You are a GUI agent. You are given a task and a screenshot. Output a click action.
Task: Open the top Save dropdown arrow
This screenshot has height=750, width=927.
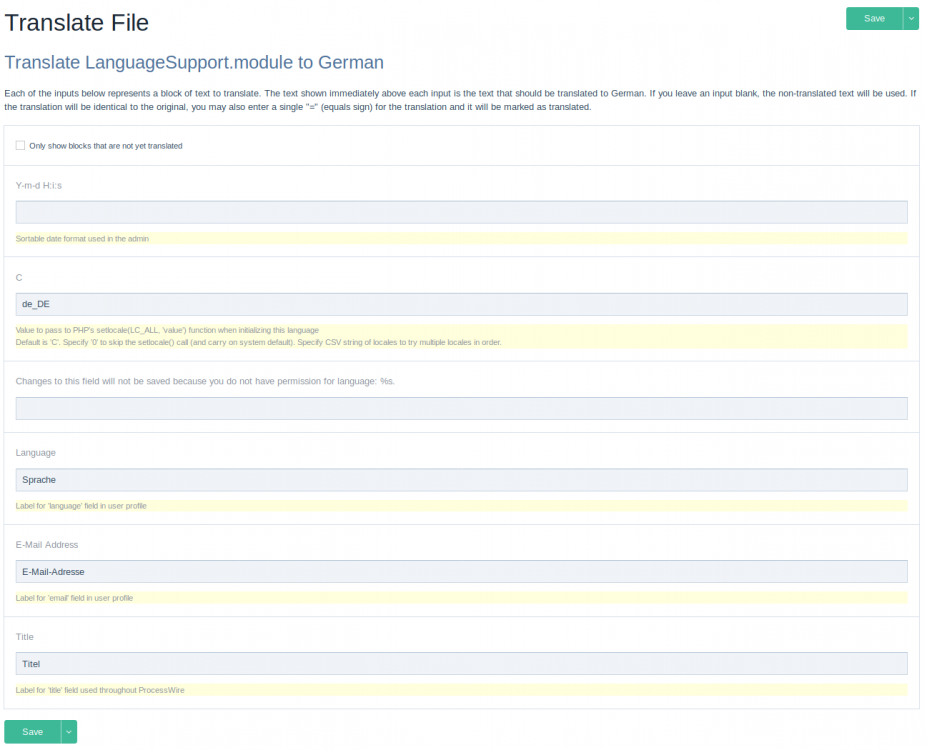(911, 18)
